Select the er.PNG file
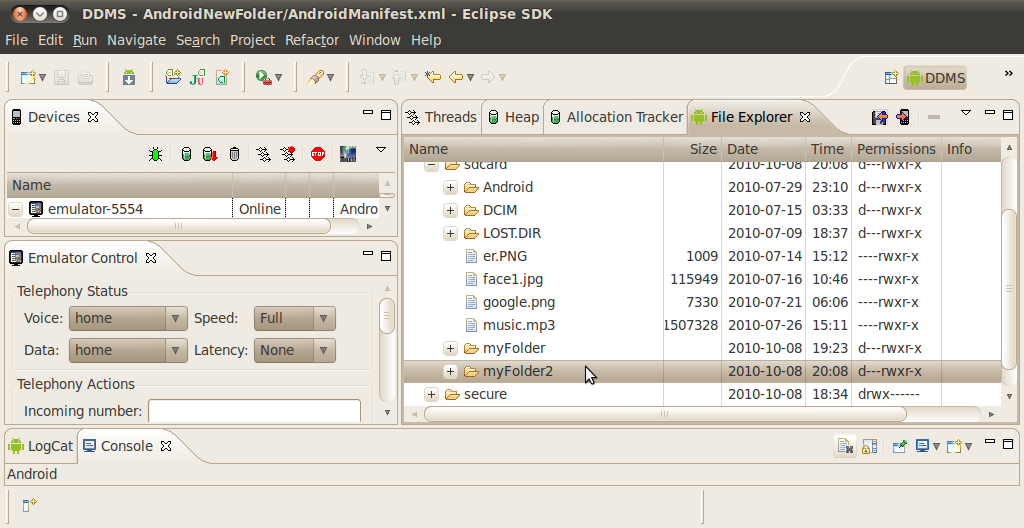The width and height of the screenshot is (1024, 528). click(505, 257)
